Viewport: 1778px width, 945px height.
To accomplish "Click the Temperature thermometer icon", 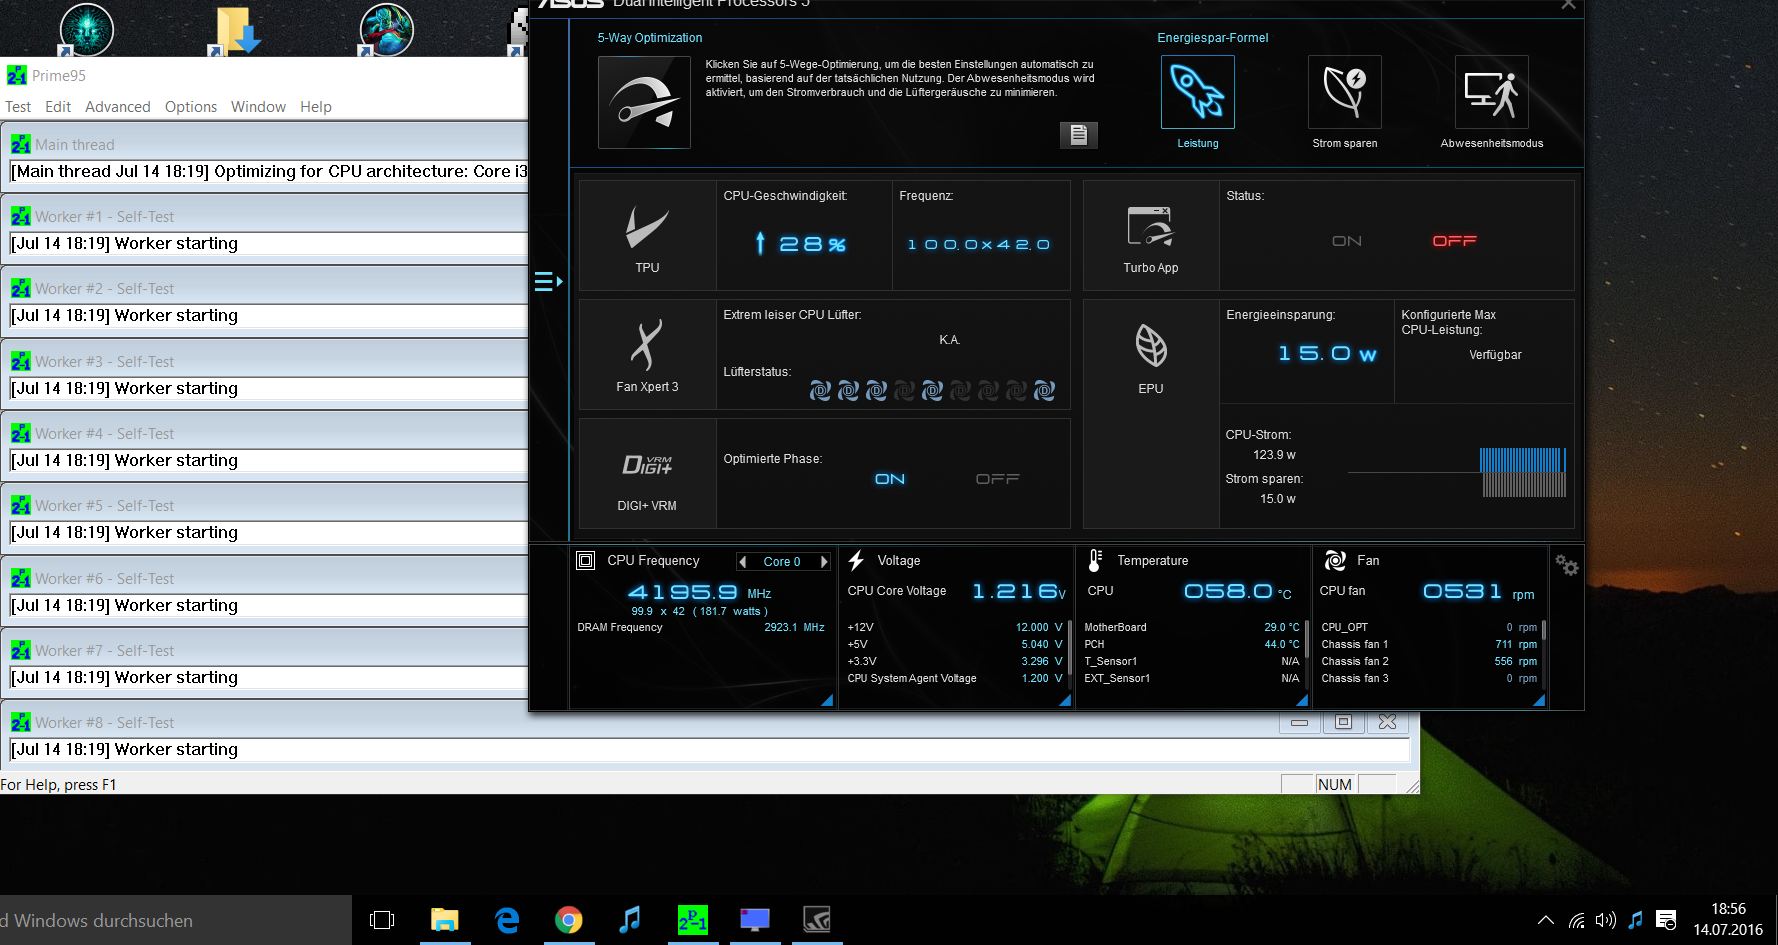I will click(x=1095, y=560).
